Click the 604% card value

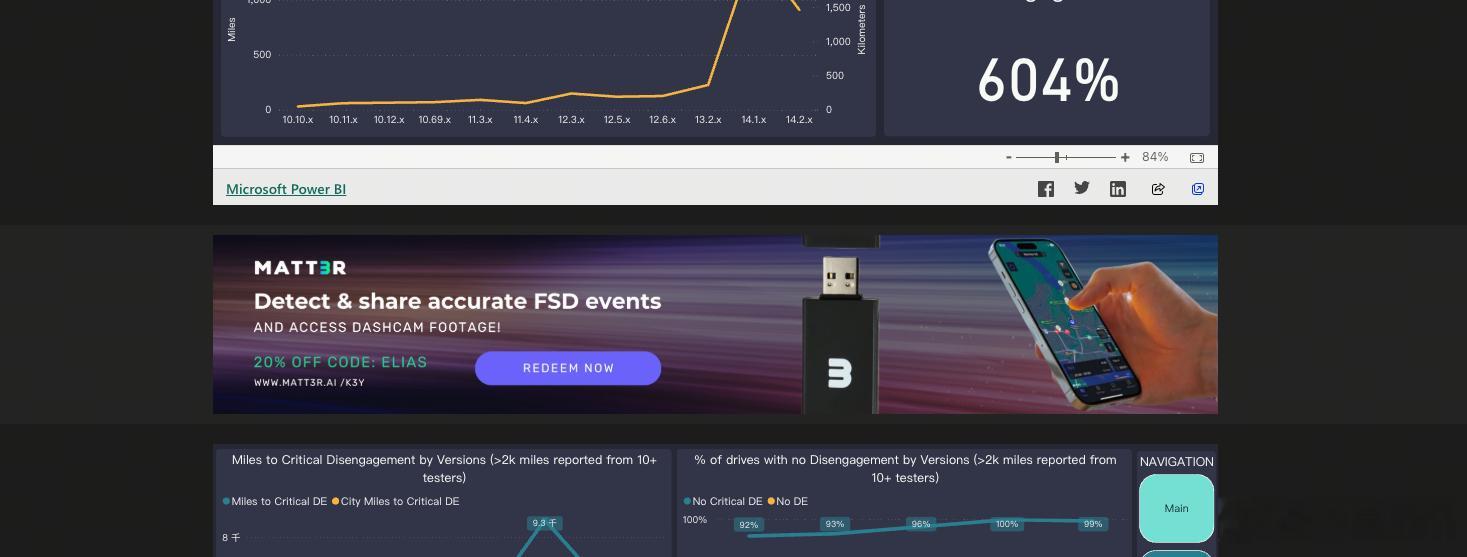point(1048,81)
